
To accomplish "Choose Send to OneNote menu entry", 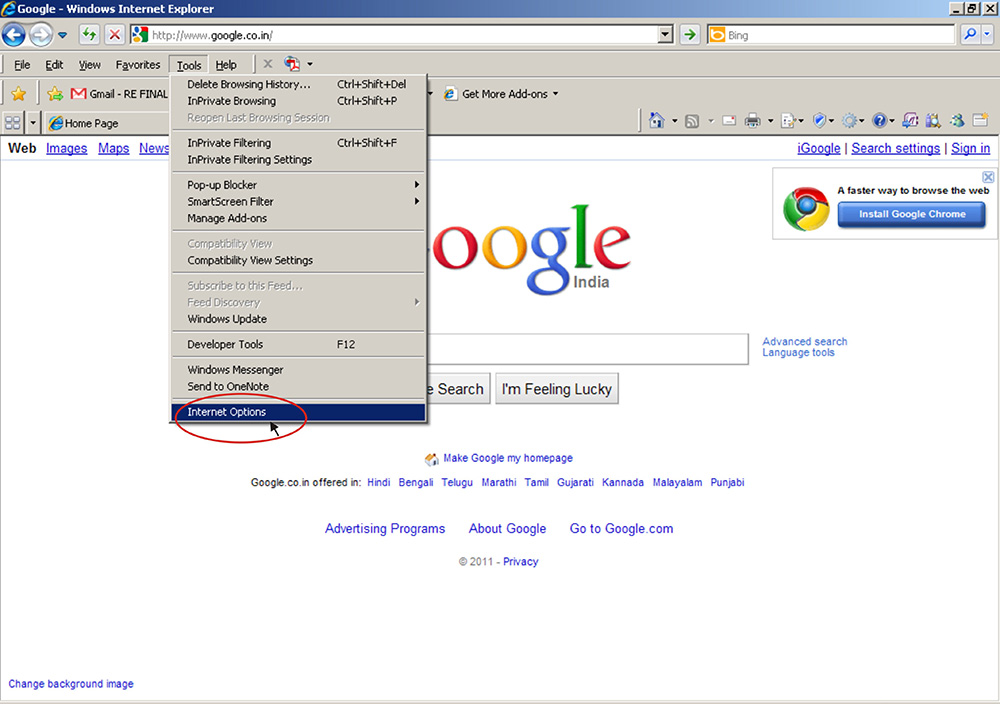I will click(298, 386).
